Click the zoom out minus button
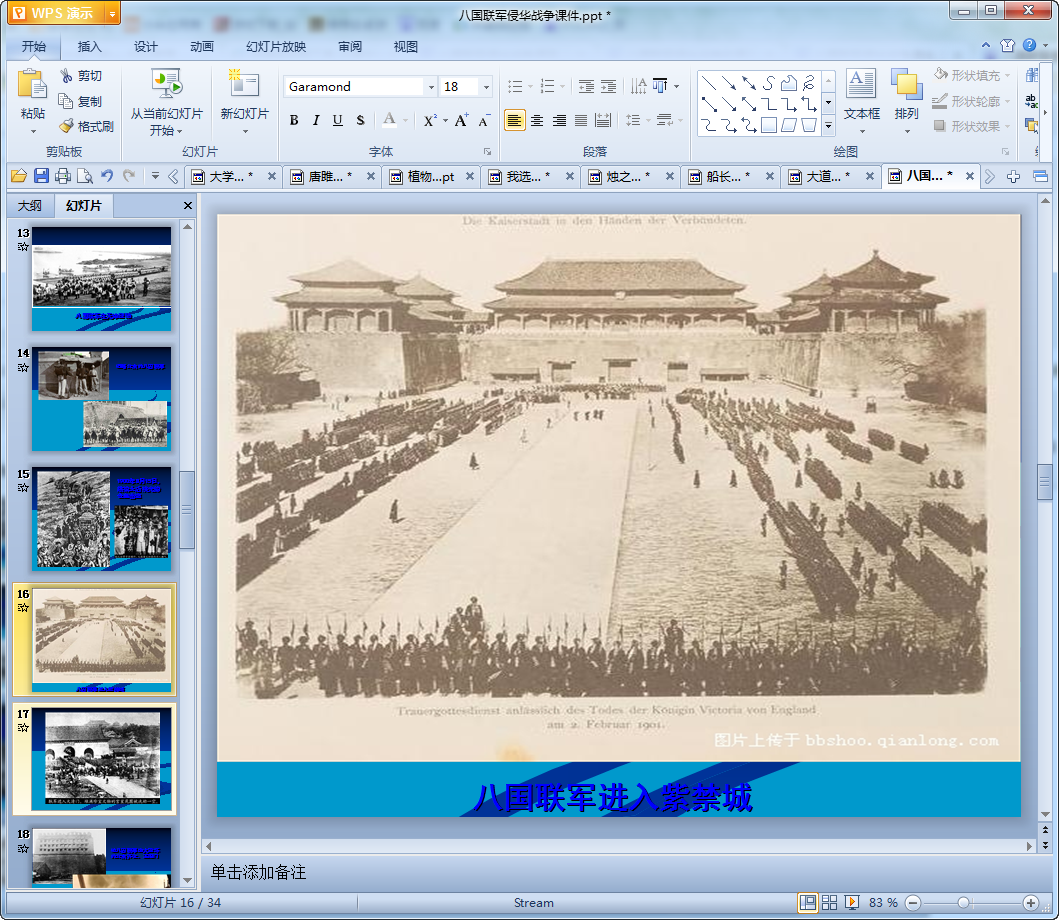Viewport: 1059px width, 920px height. pos(912,902)
